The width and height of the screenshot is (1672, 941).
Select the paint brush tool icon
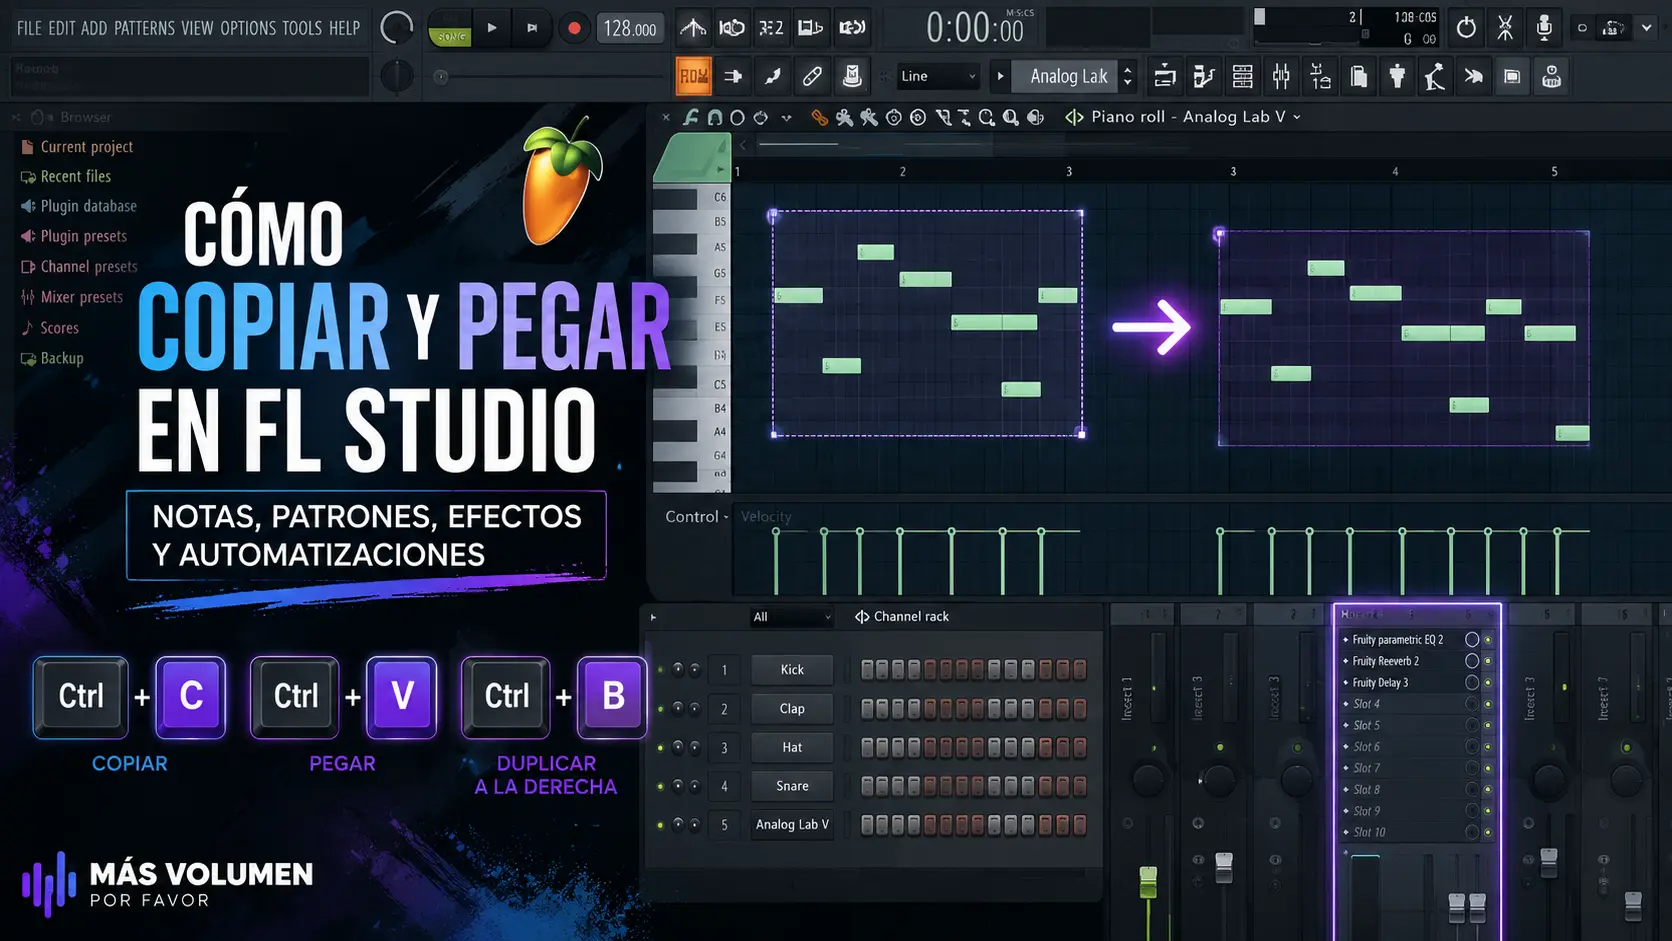tap(773, 76)
